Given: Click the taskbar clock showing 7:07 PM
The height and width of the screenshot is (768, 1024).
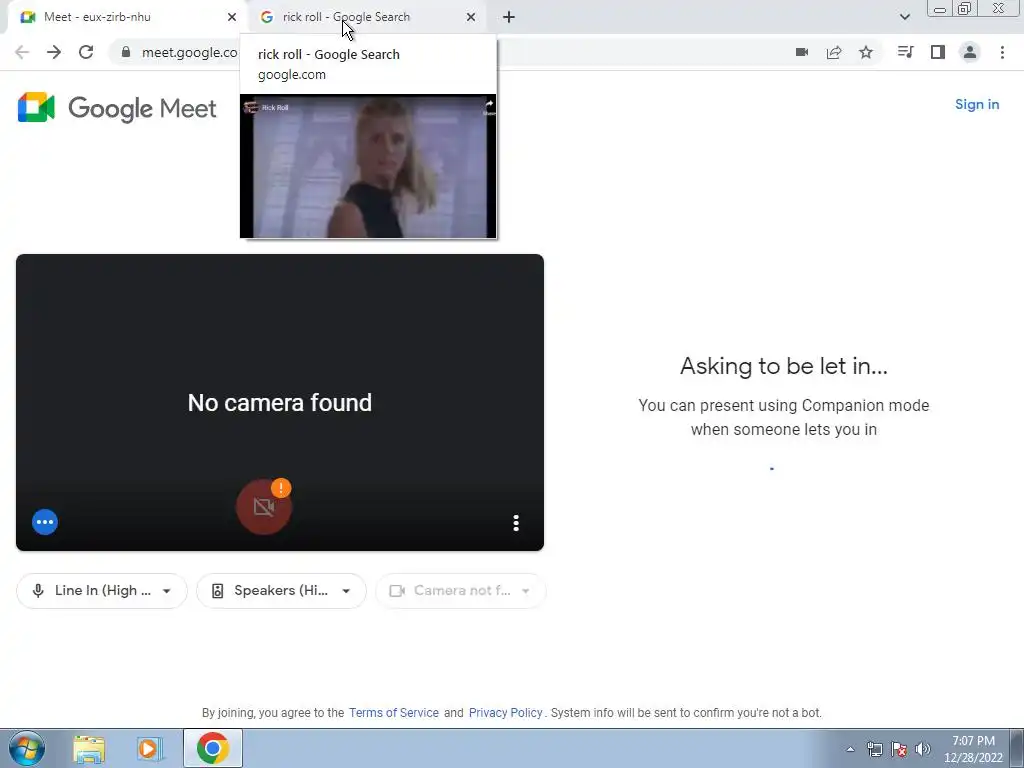Looking at the screenshot, I should [x=973, y=749].
